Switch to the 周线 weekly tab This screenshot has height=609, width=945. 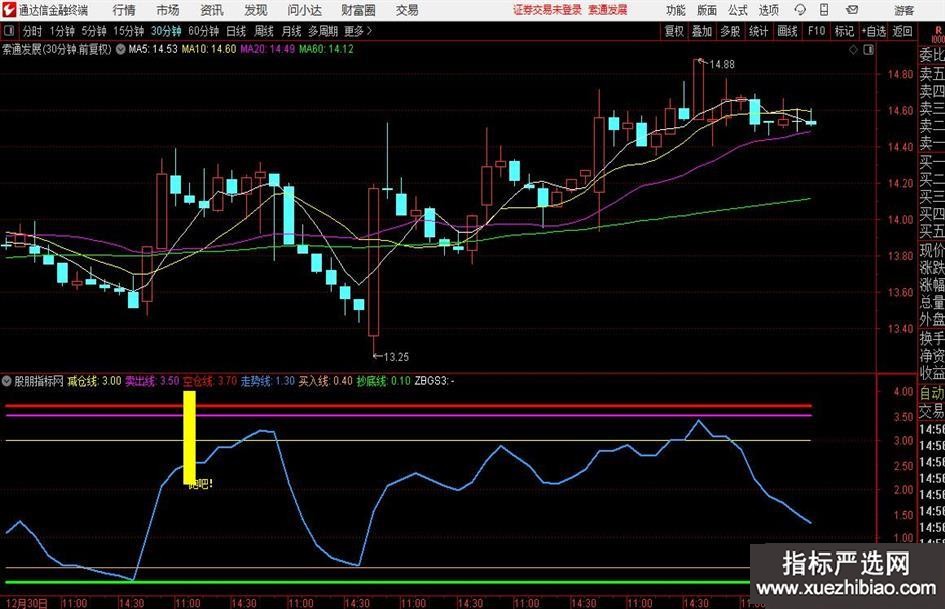pyautogui.click(x=263, y=31)
